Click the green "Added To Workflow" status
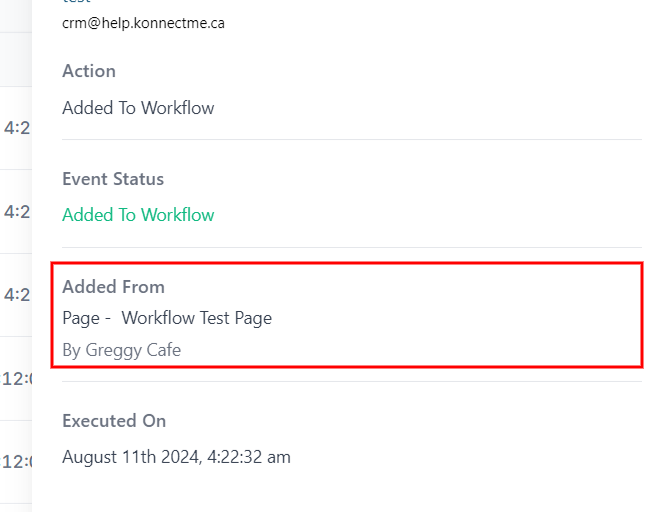This screenshot has height=512, width=672. coord(138,215)
